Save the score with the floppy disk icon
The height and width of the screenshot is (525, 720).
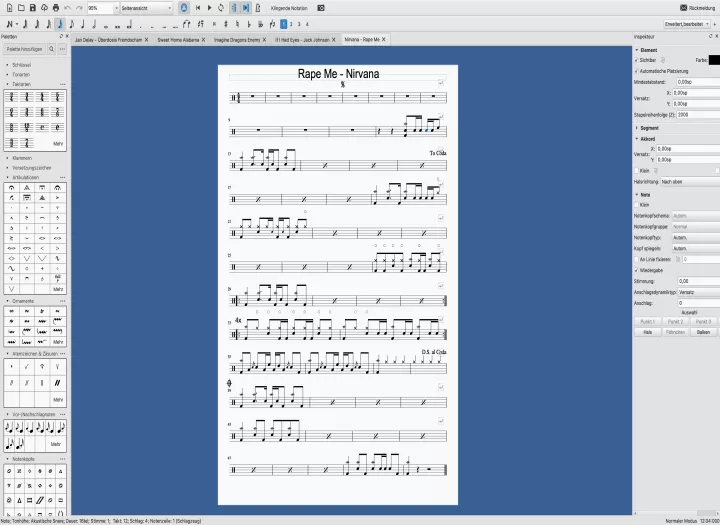33,8
